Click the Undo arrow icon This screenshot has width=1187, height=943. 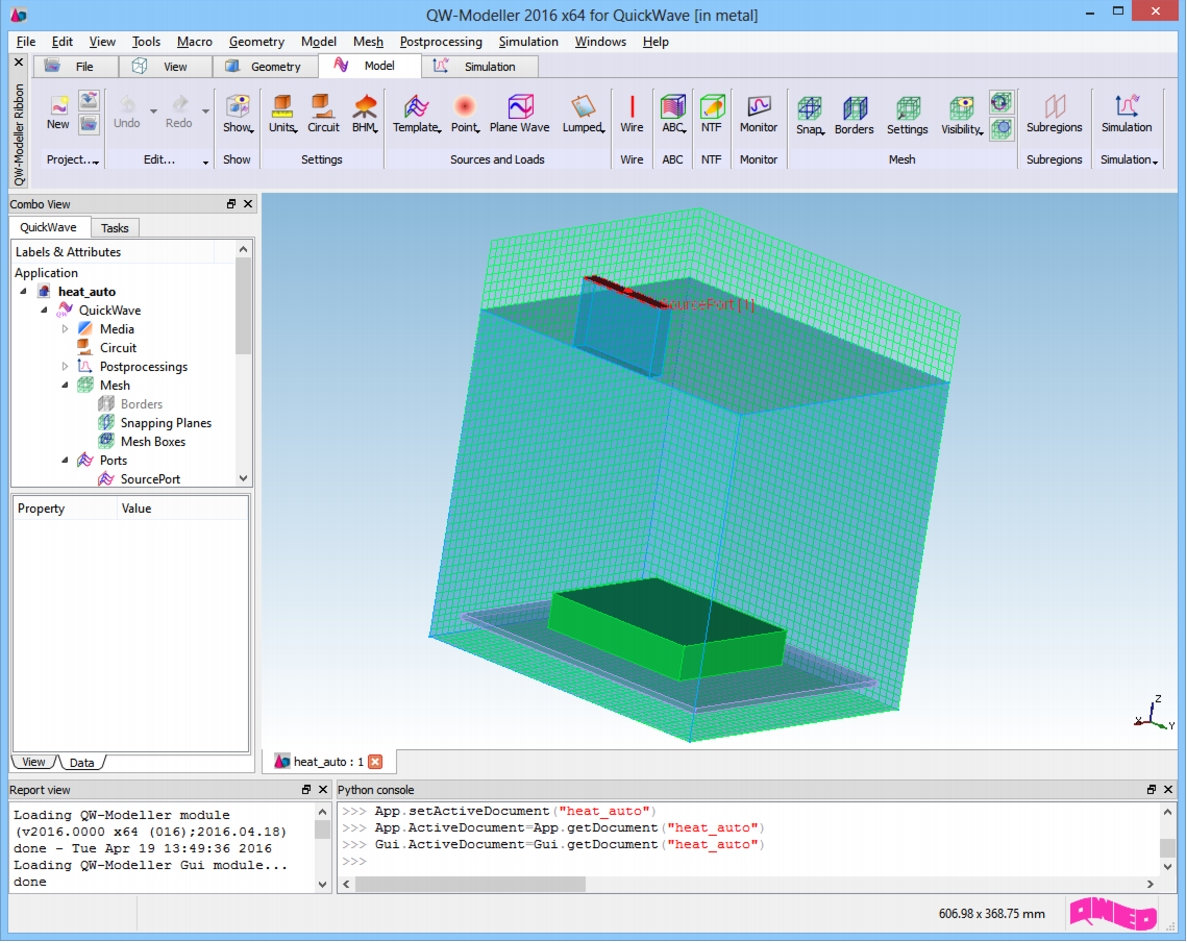point(127,112)
